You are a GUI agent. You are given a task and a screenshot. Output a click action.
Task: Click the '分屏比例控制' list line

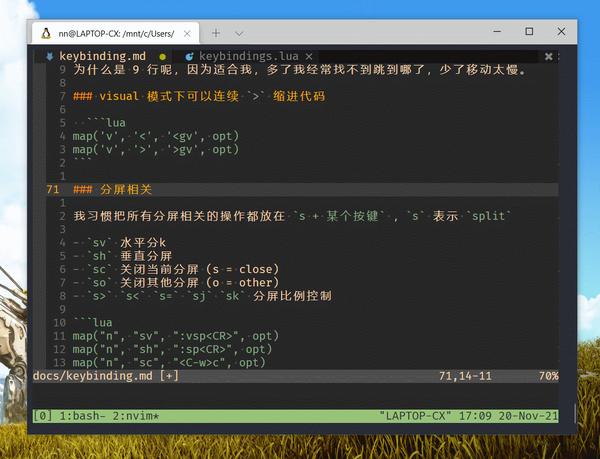pos(202,296)
